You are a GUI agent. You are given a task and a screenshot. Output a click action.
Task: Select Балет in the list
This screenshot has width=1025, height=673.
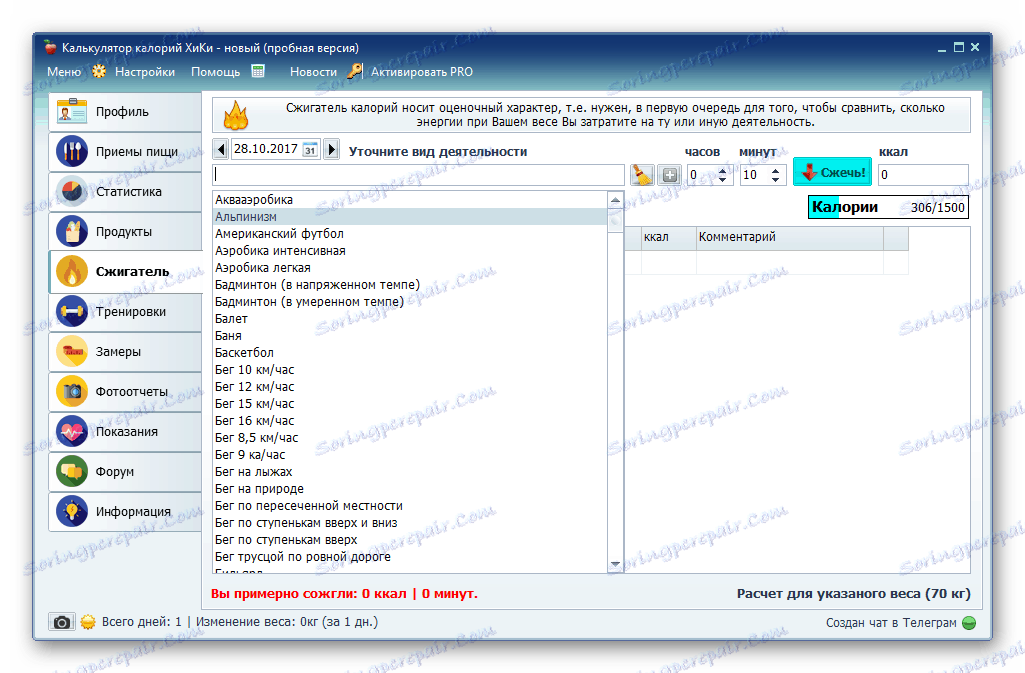point(411,319)
